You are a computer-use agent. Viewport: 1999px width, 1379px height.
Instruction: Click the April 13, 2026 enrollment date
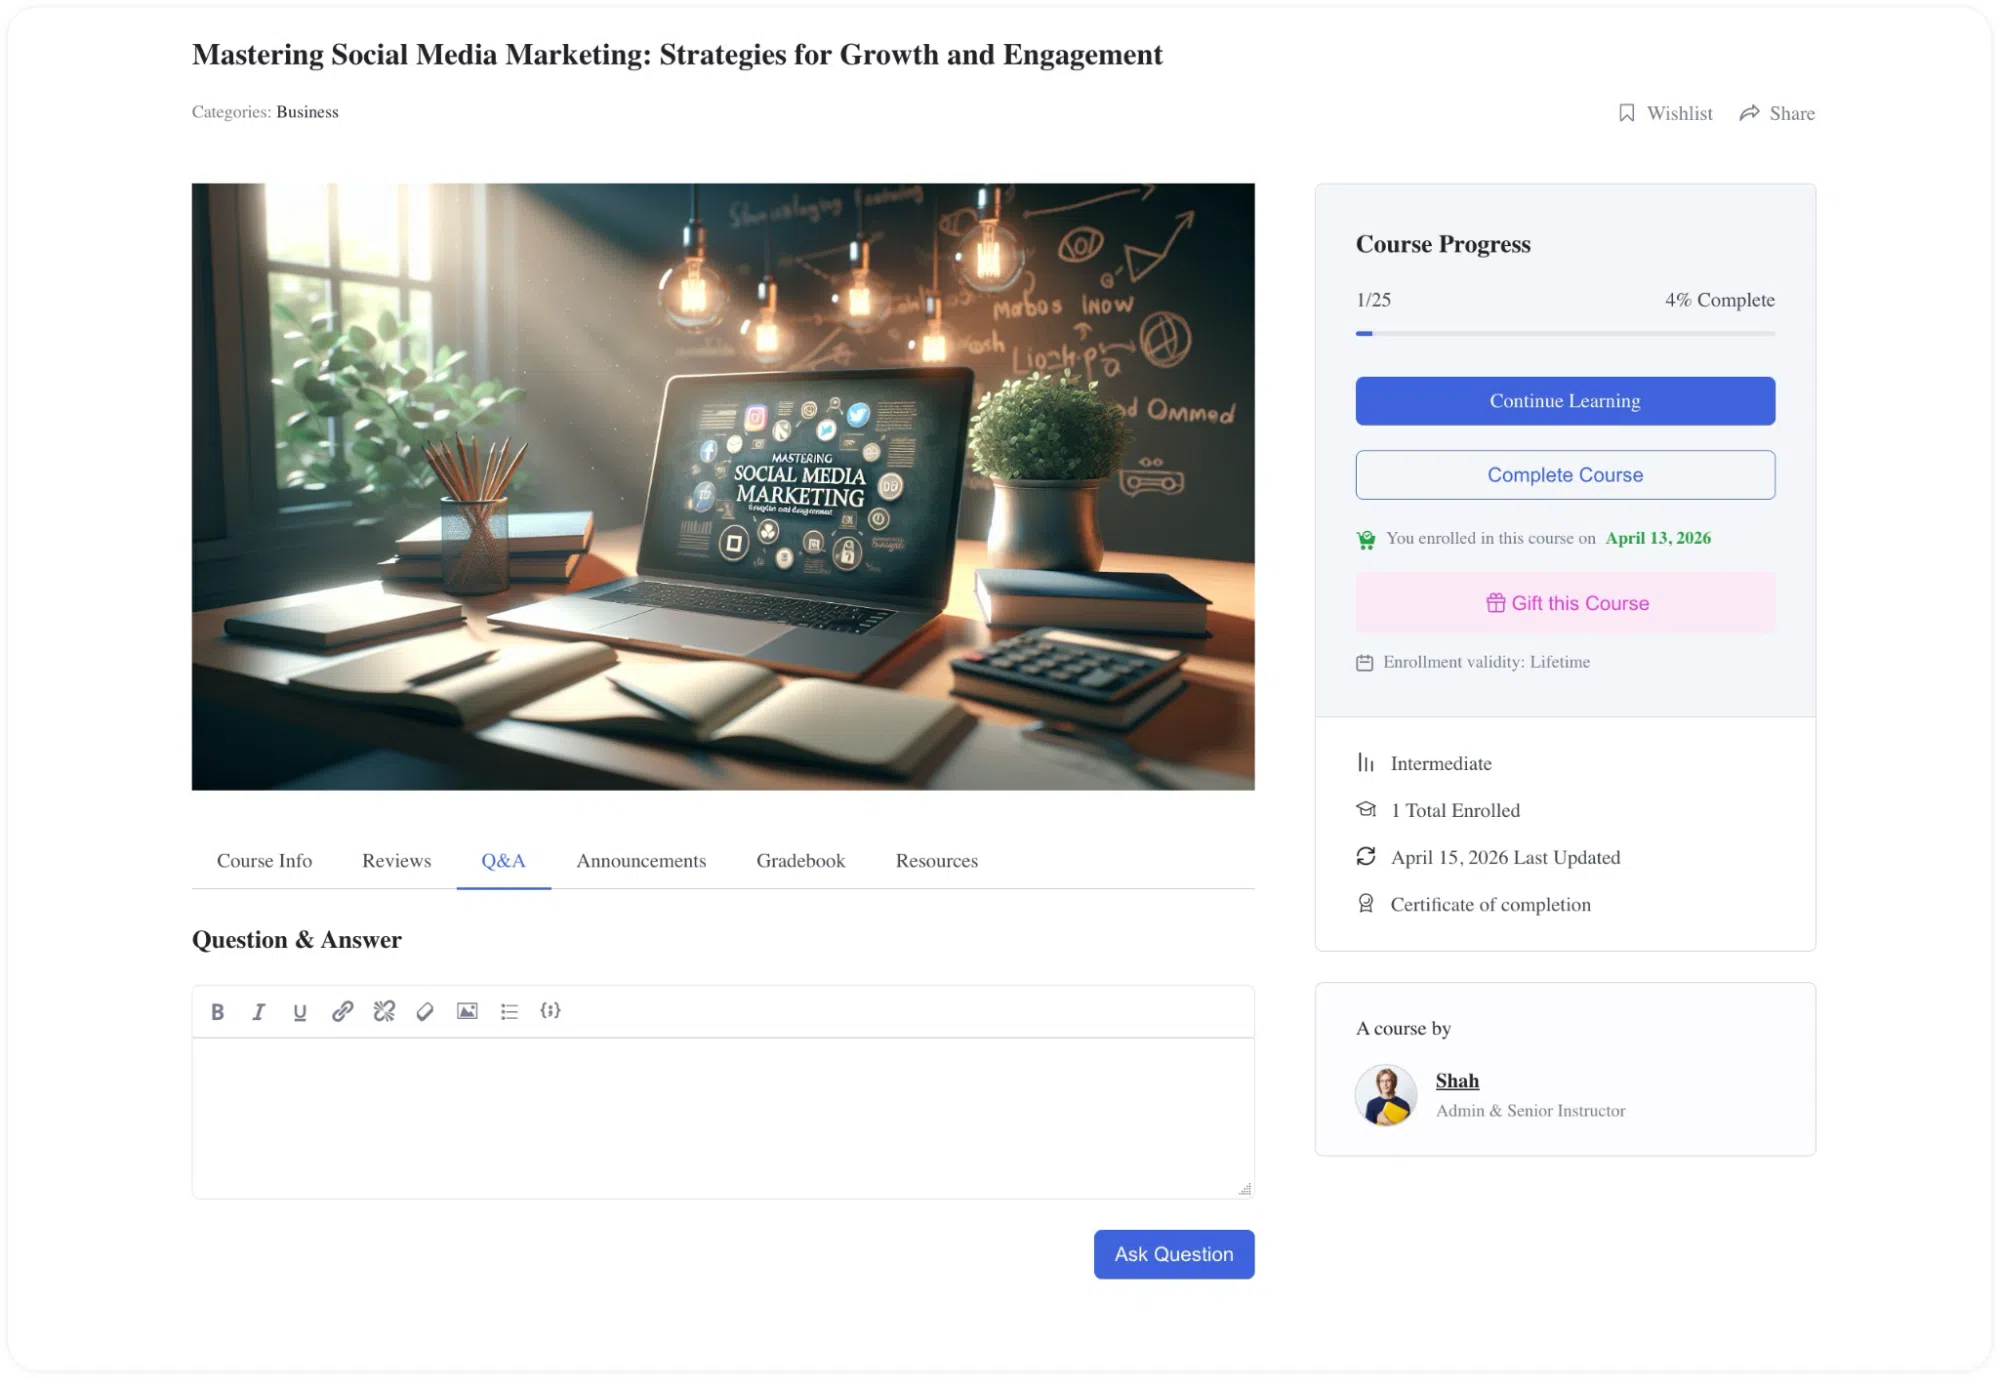click(x=1658, y=538)
